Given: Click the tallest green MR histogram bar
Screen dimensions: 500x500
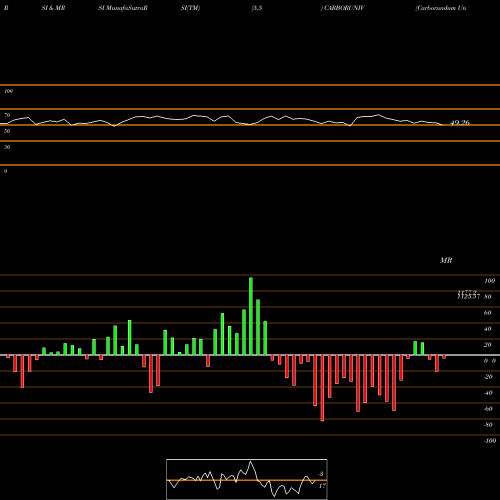Looking at the screenshot, I should click(x=251, y=316).
